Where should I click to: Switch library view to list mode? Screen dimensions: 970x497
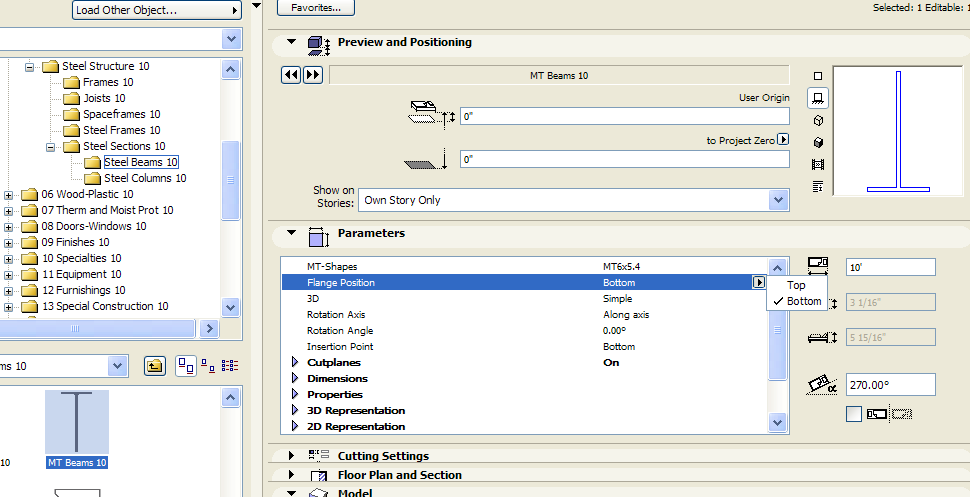(x=230, y=366)
